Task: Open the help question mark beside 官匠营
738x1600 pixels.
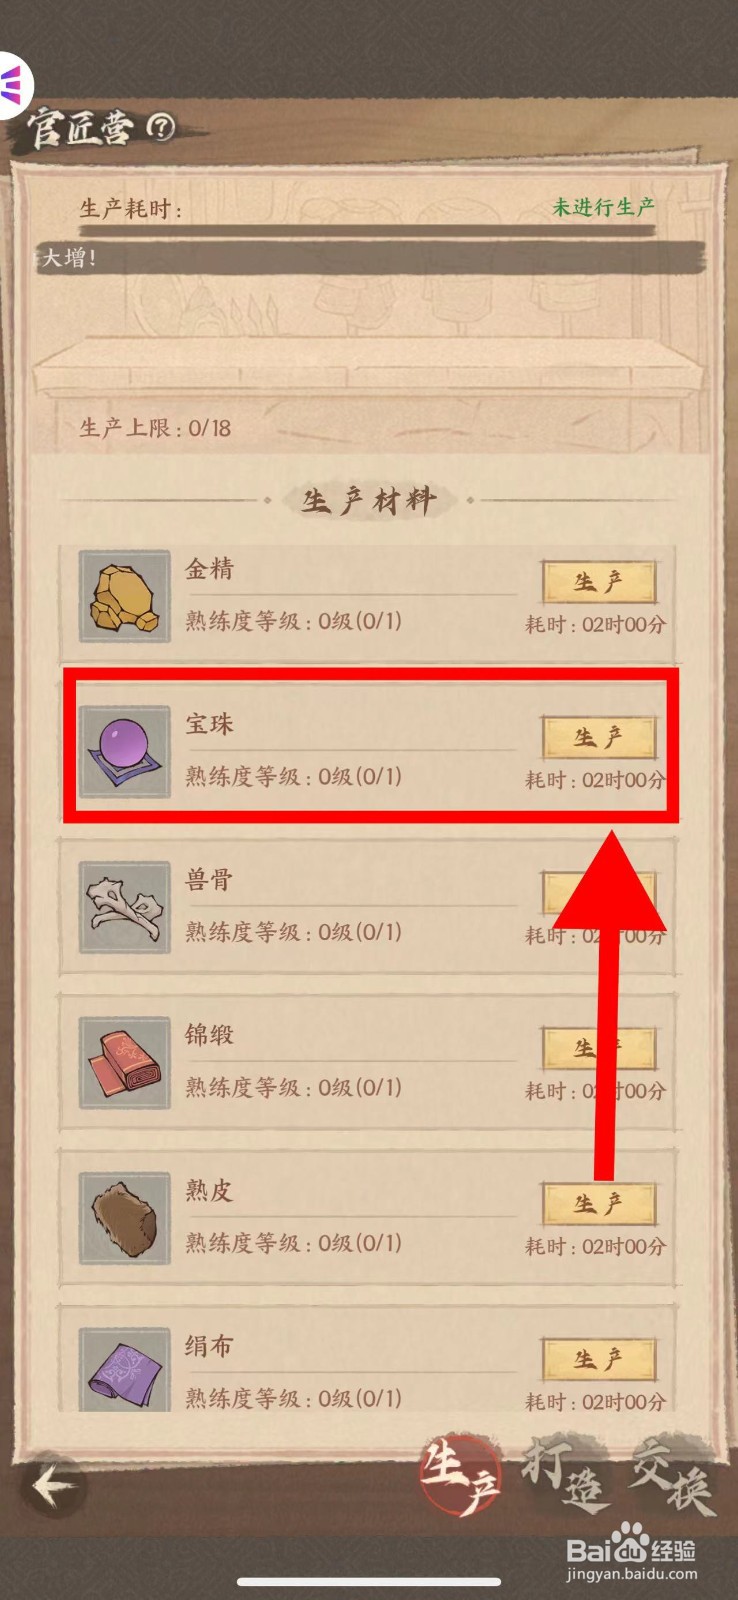Action: click(x=160, y=126)
